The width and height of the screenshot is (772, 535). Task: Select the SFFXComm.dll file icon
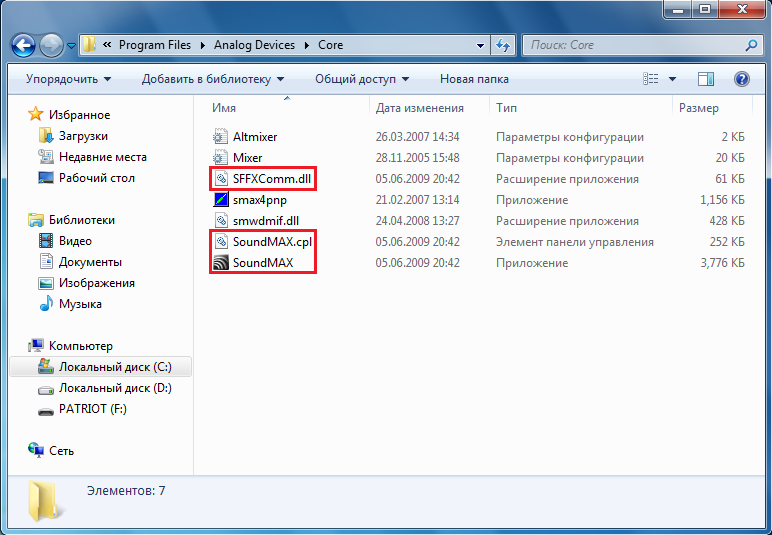pos(221,179)
